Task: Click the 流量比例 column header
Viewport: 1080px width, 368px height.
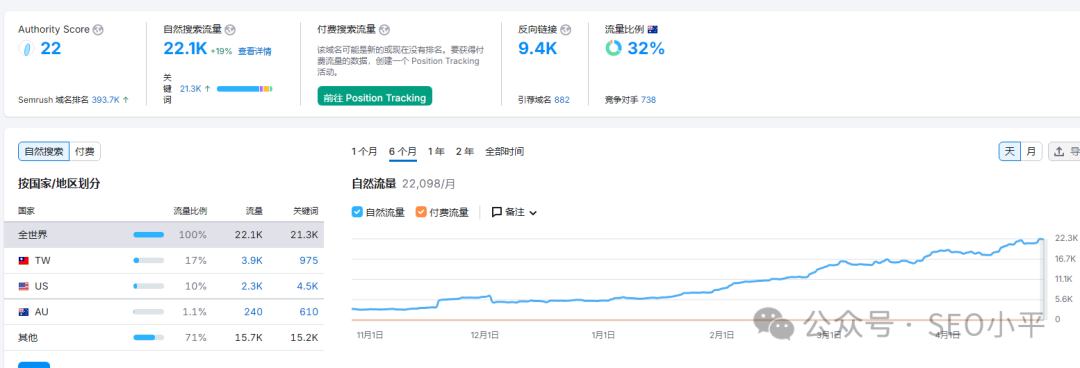Action: tap(190, 211)
